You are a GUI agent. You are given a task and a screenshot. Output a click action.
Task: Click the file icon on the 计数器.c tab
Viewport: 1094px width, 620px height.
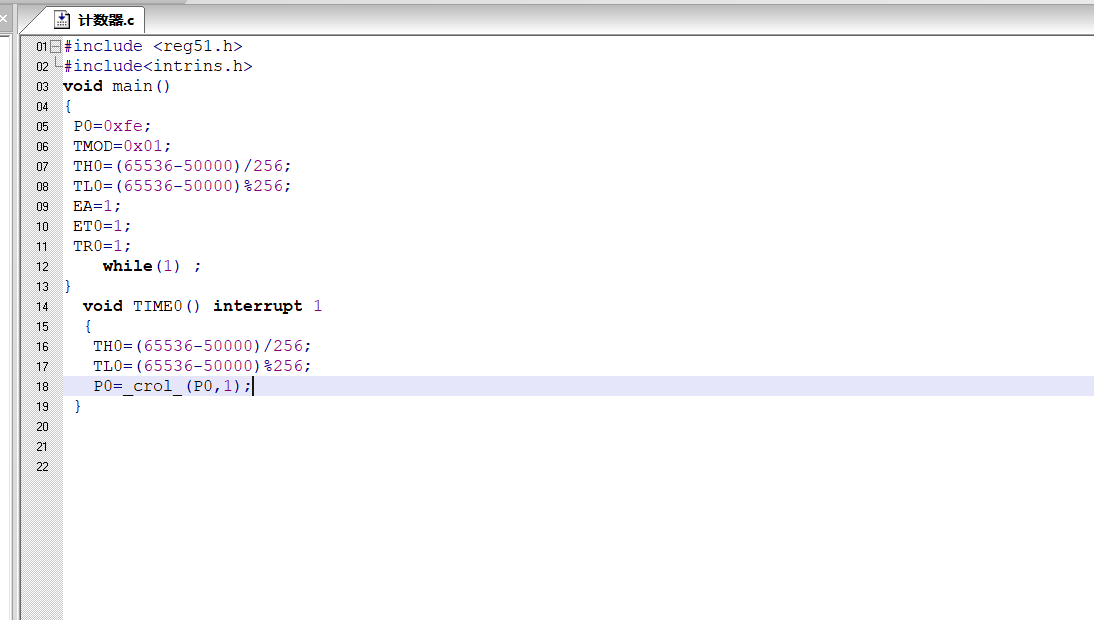pos(62,20)
